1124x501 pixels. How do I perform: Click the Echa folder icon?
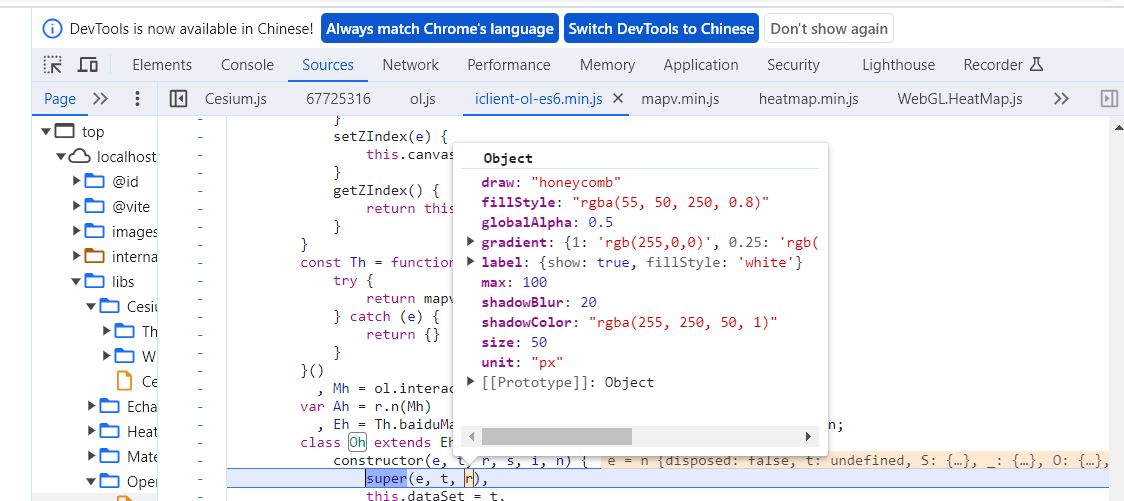pos(110,406)
